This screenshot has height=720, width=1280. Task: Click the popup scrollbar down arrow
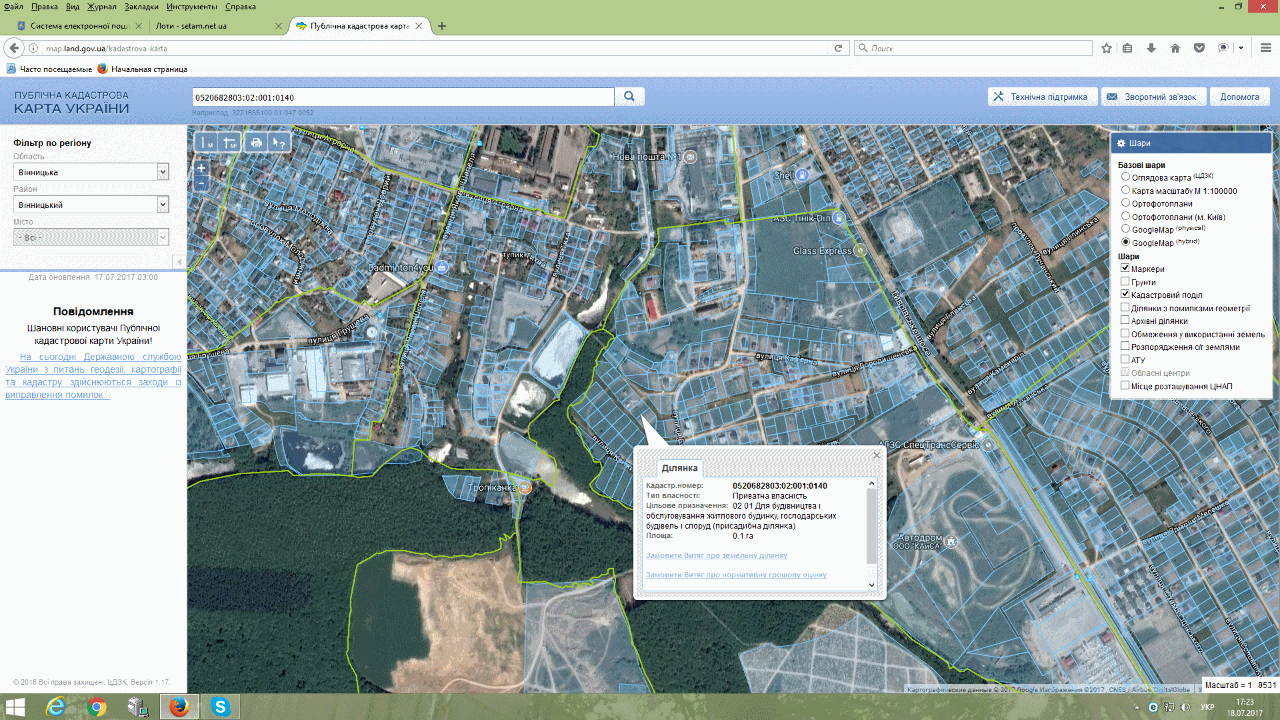[871, 585]
